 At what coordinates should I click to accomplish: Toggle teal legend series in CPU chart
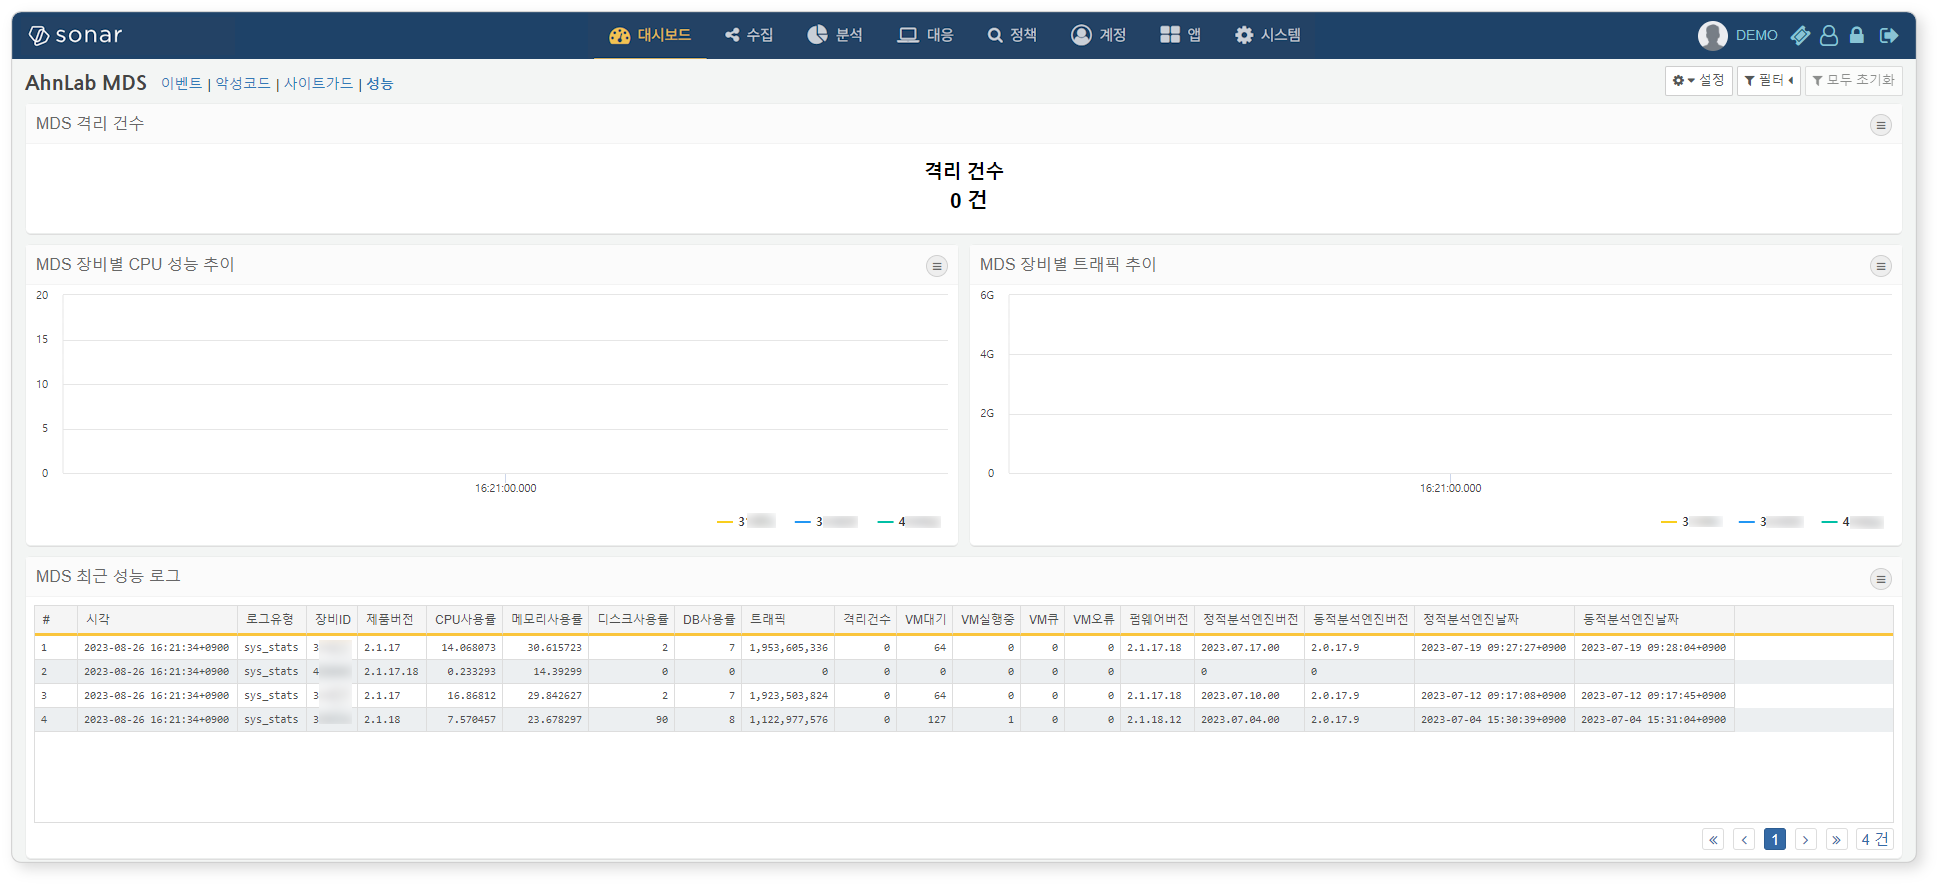[x=909, y=521]
